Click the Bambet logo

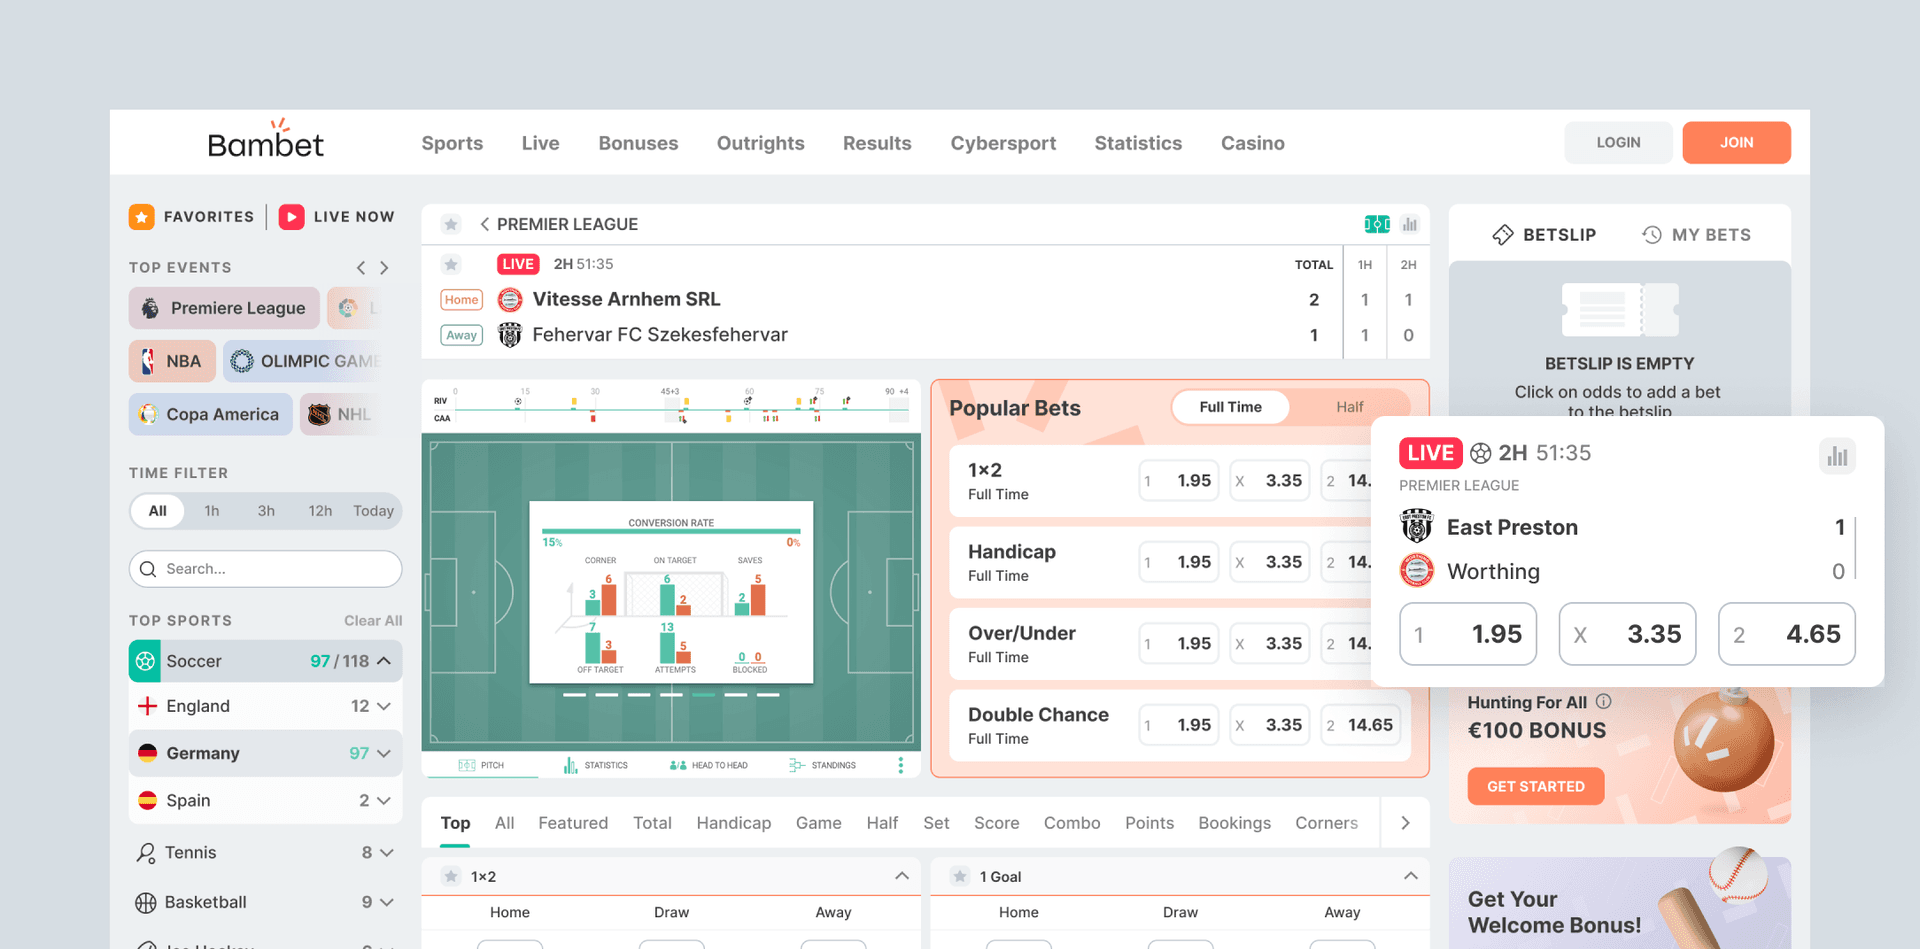click(265, 141)
